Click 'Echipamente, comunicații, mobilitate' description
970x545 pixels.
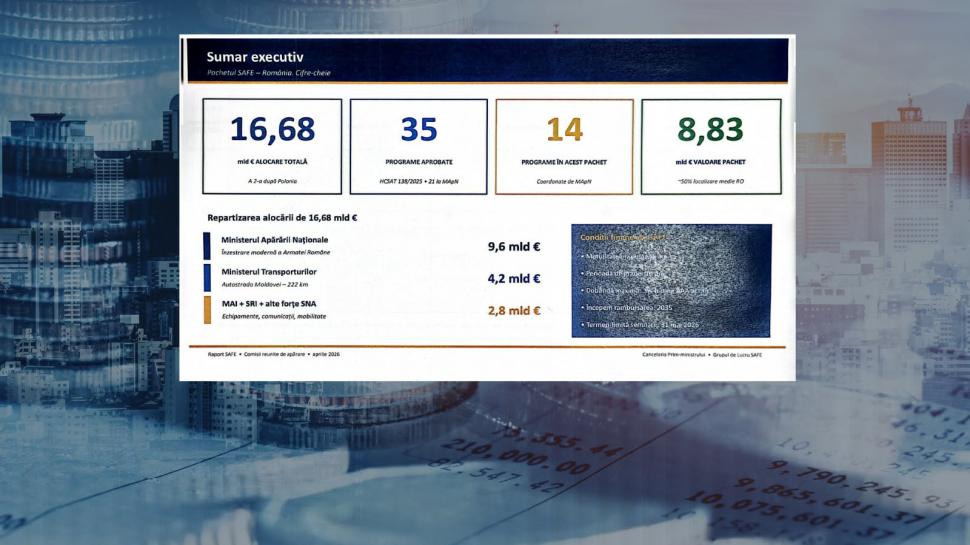(274, 317)
